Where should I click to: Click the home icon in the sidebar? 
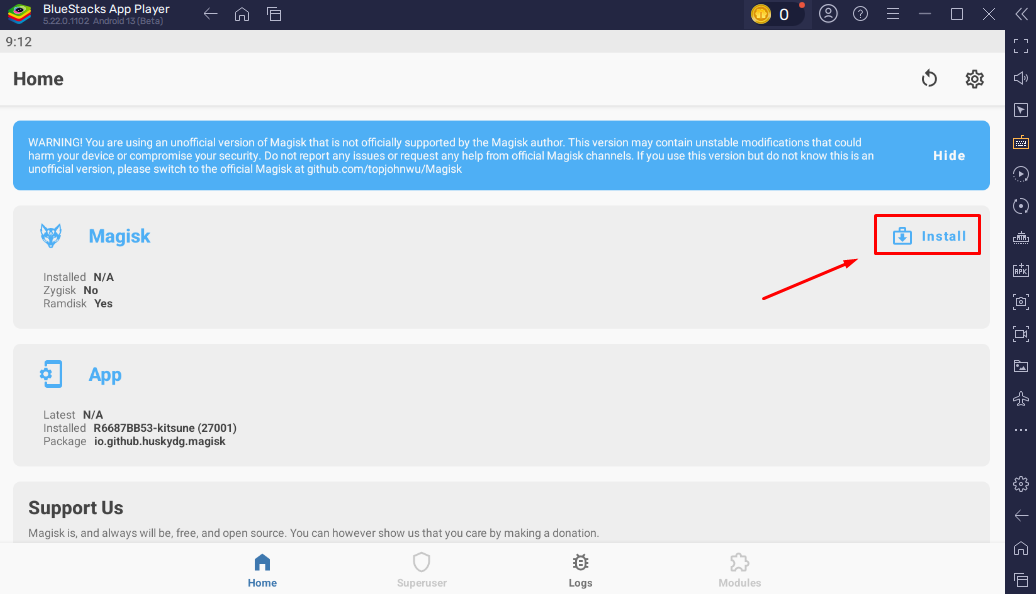pos(1021,548)
